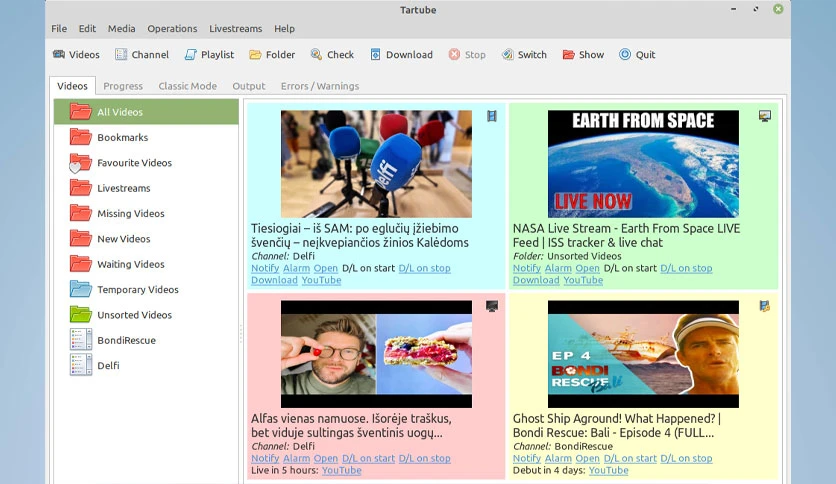
Task: Open the Livestreams menu
Action: 236,29
